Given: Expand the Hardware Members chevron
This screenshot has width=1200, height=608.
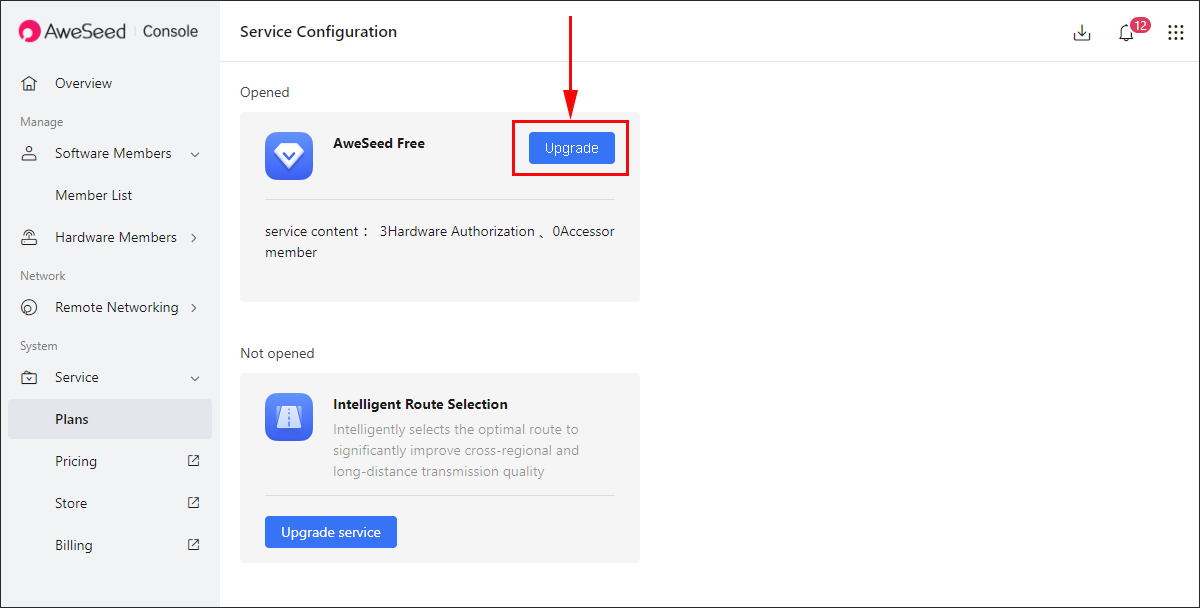Looking at the screenshot, I should 194,237.
